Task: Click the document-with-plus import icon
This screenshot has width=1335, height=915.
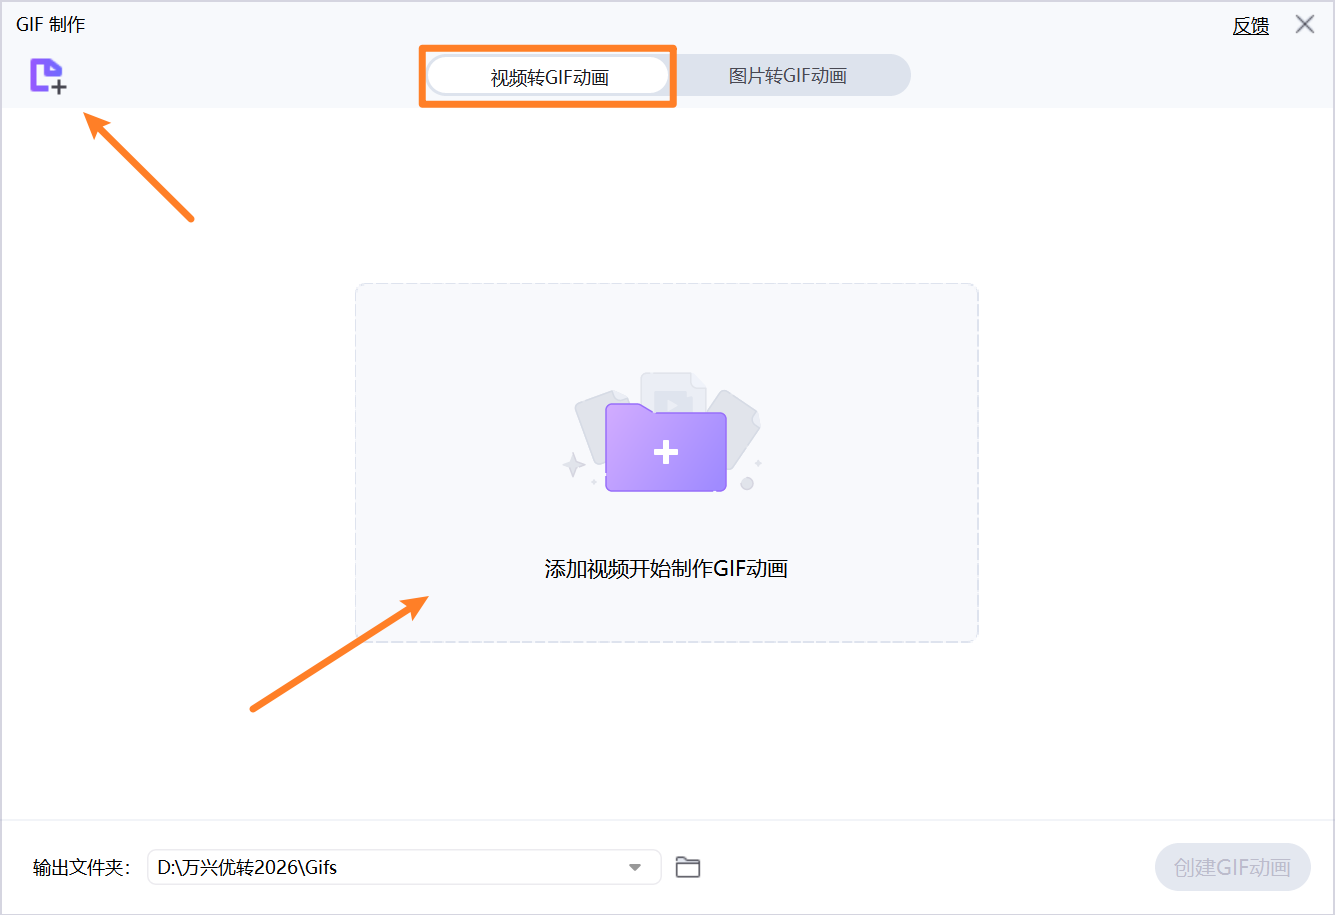Action: tap(47, 77)
